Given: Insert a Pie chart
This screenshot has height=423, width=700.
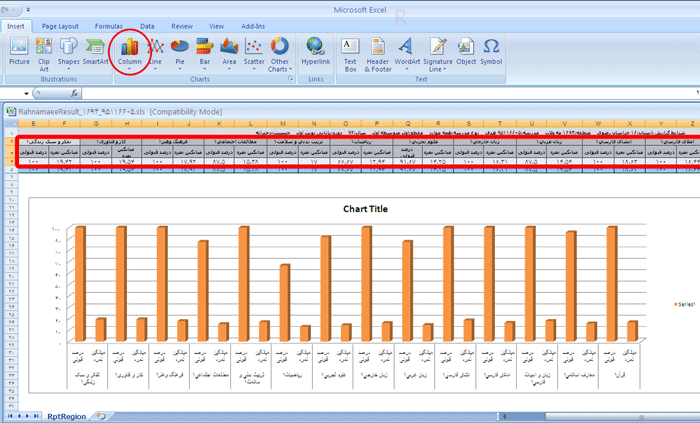Looking at the screenshot, I should (x=180, y=54).
